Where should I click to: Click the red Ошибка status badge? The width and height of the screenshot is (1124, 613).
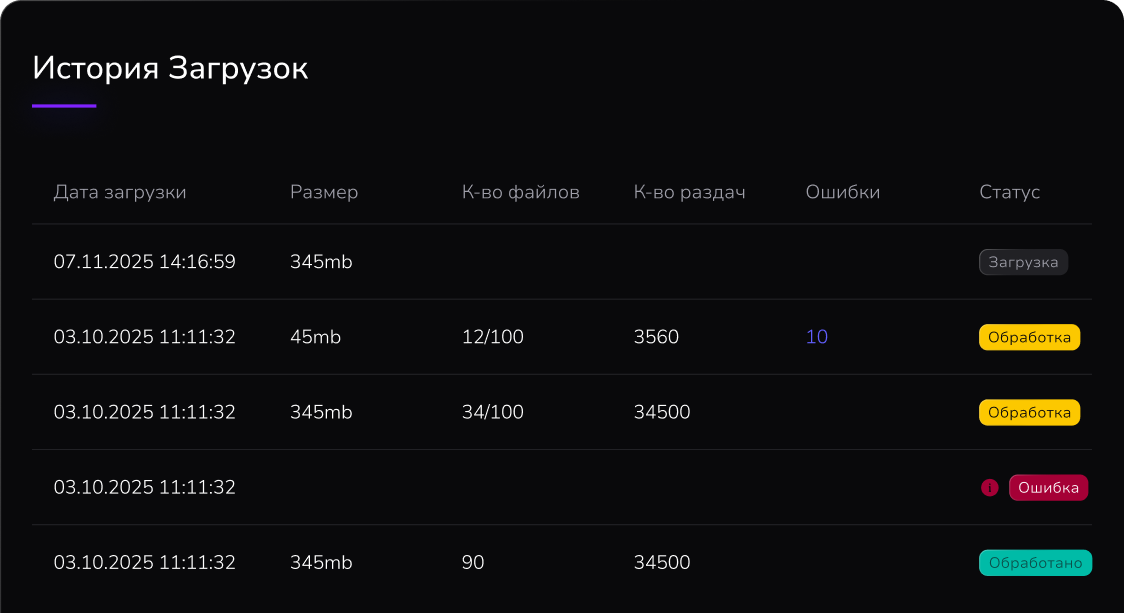coord(1048,488)
